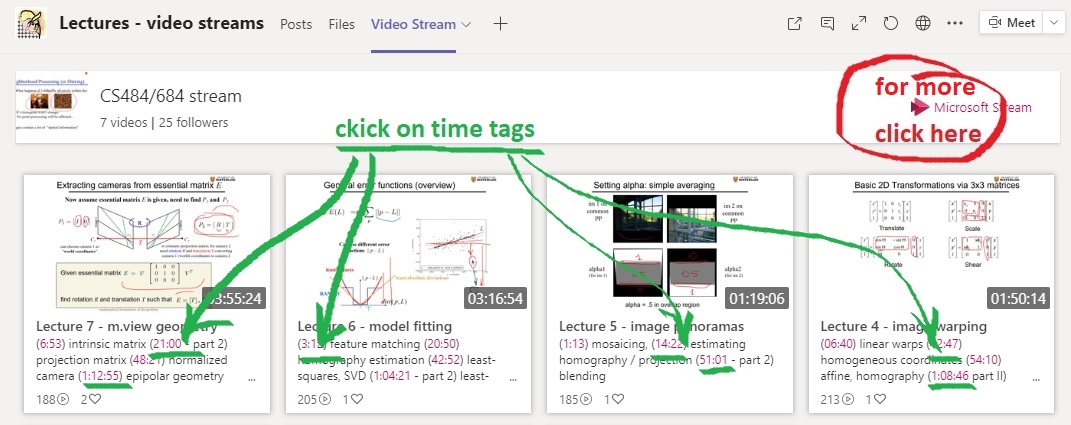Click the Lectures channel avatar
This screenshot has width=1071, height=425.
(x=30, y=23)
